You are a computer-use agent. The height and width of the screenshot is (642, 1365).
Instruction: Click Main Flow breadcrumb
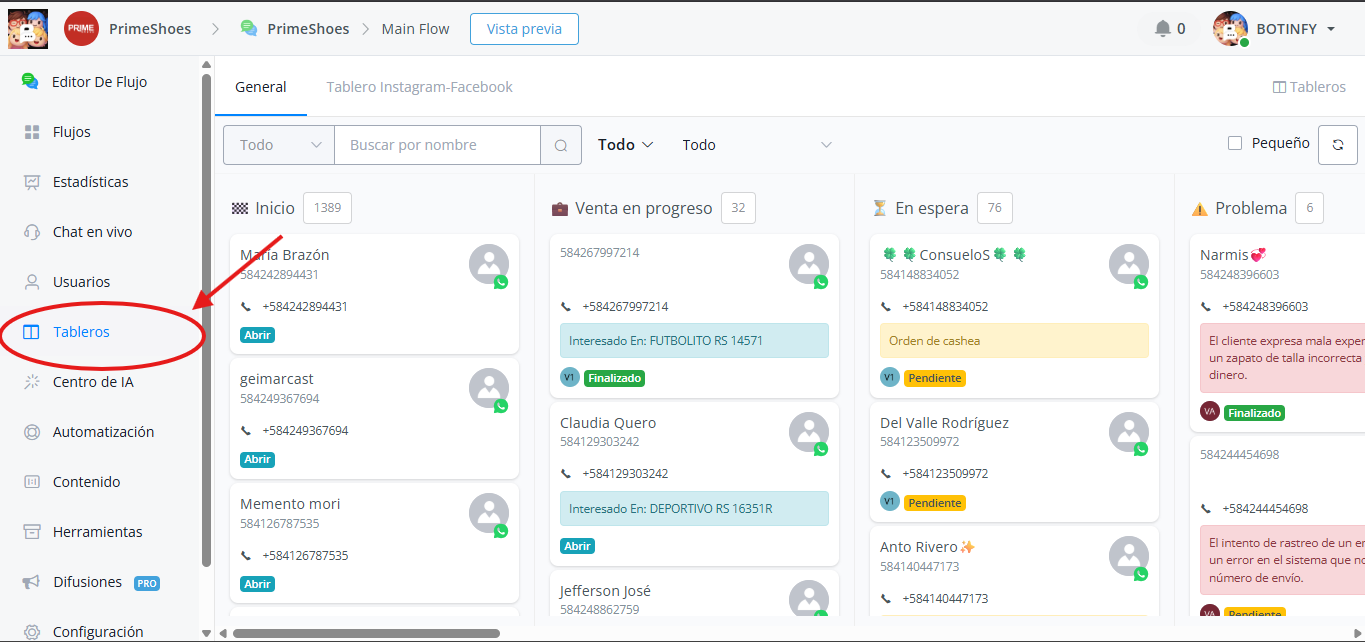[x=416, y=29]
